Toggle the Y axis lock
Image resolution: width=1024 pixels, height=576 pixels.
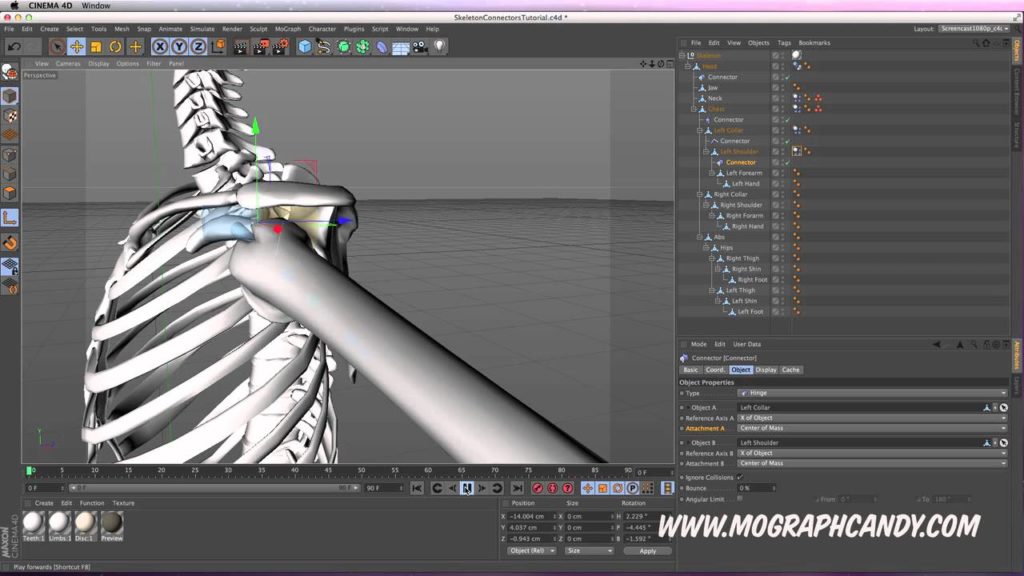(x=178, y=47)
